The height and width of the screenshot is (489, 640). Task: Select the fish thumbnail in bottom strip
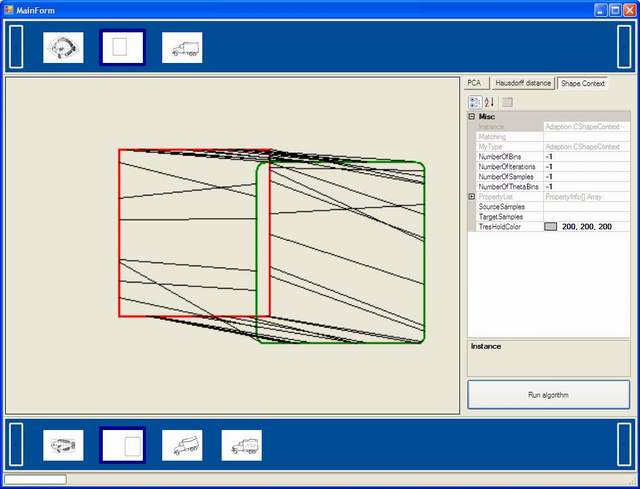pyautogui.click(x=63, y=445)
